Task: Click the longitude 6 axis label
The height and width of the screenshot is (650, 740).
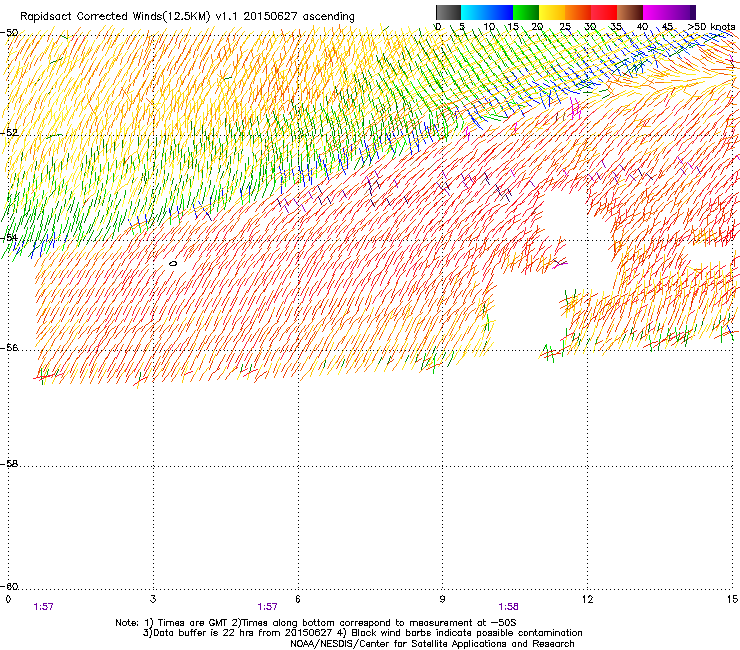Action: (x=298, y=599)
